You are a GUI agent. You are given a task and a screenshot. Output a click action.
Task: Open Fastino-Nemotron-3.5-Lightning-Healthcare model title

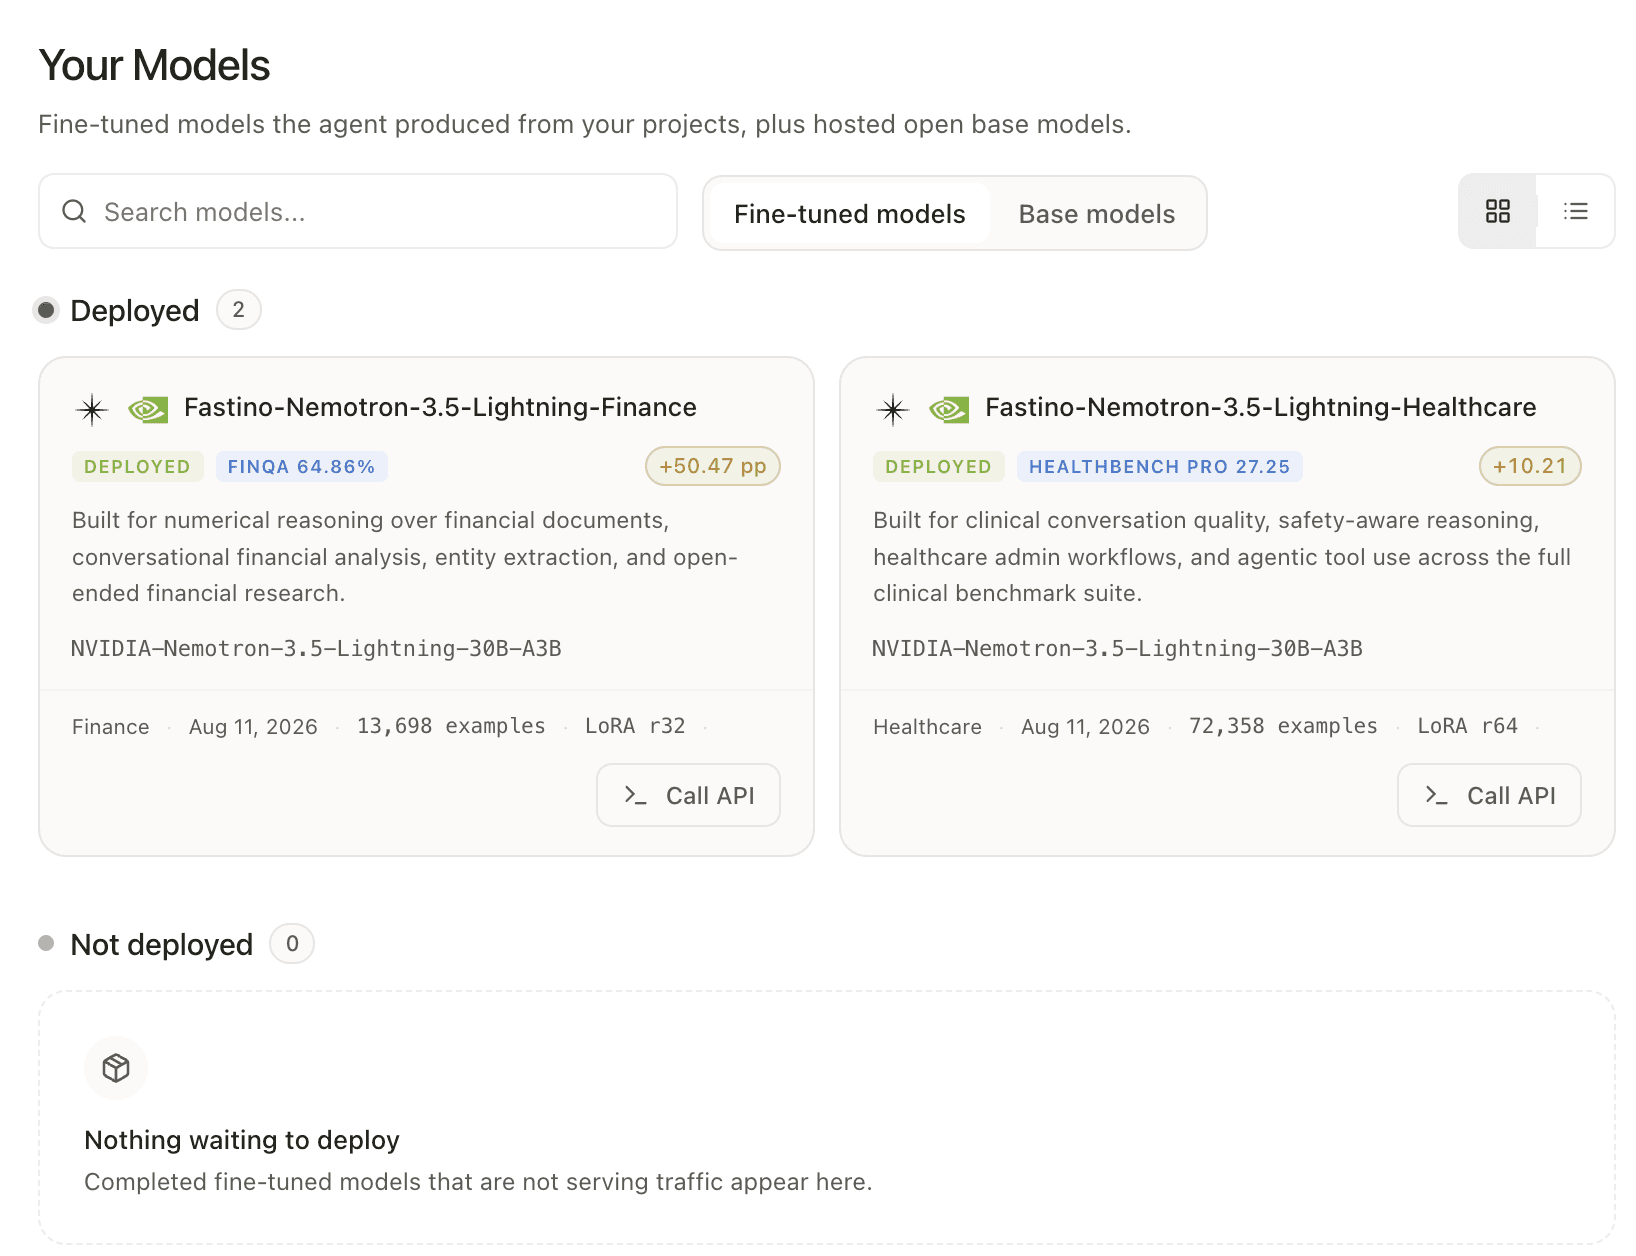(x=1260, y=407)
